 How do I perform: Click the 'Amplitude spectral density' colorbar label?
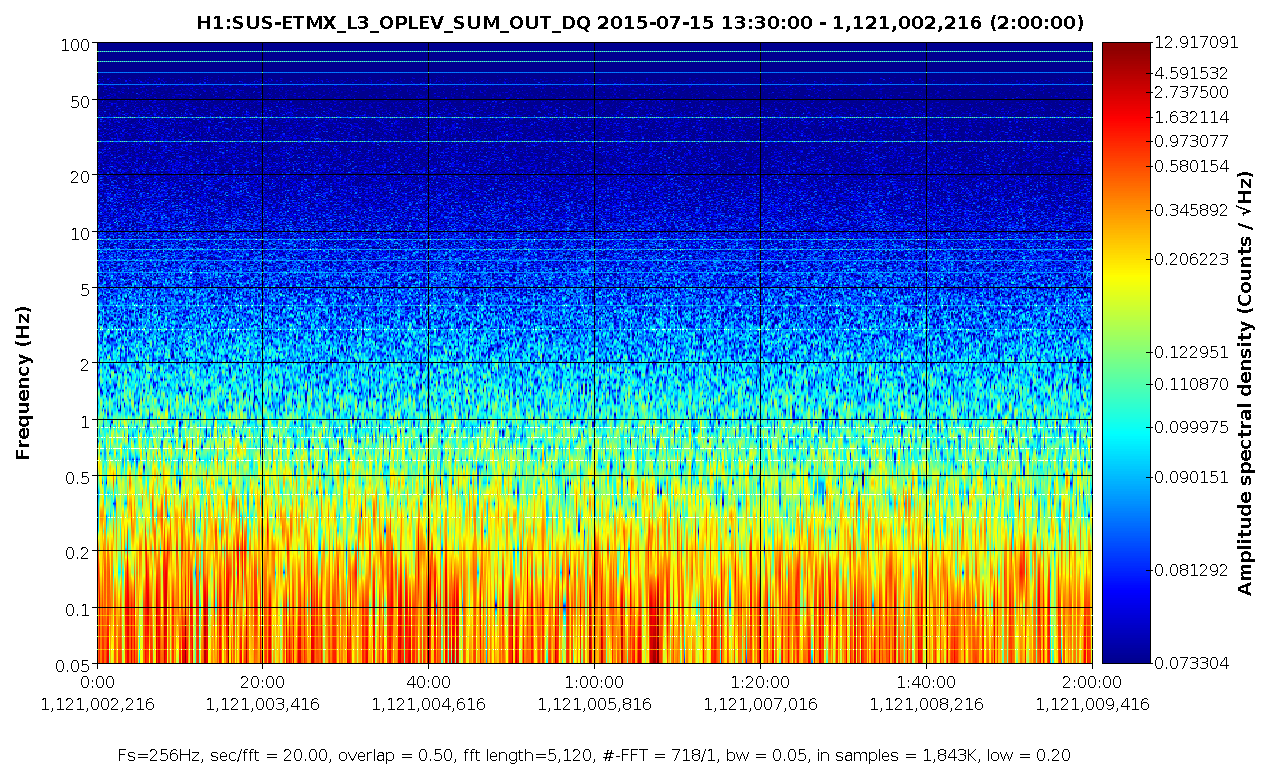1245,385
